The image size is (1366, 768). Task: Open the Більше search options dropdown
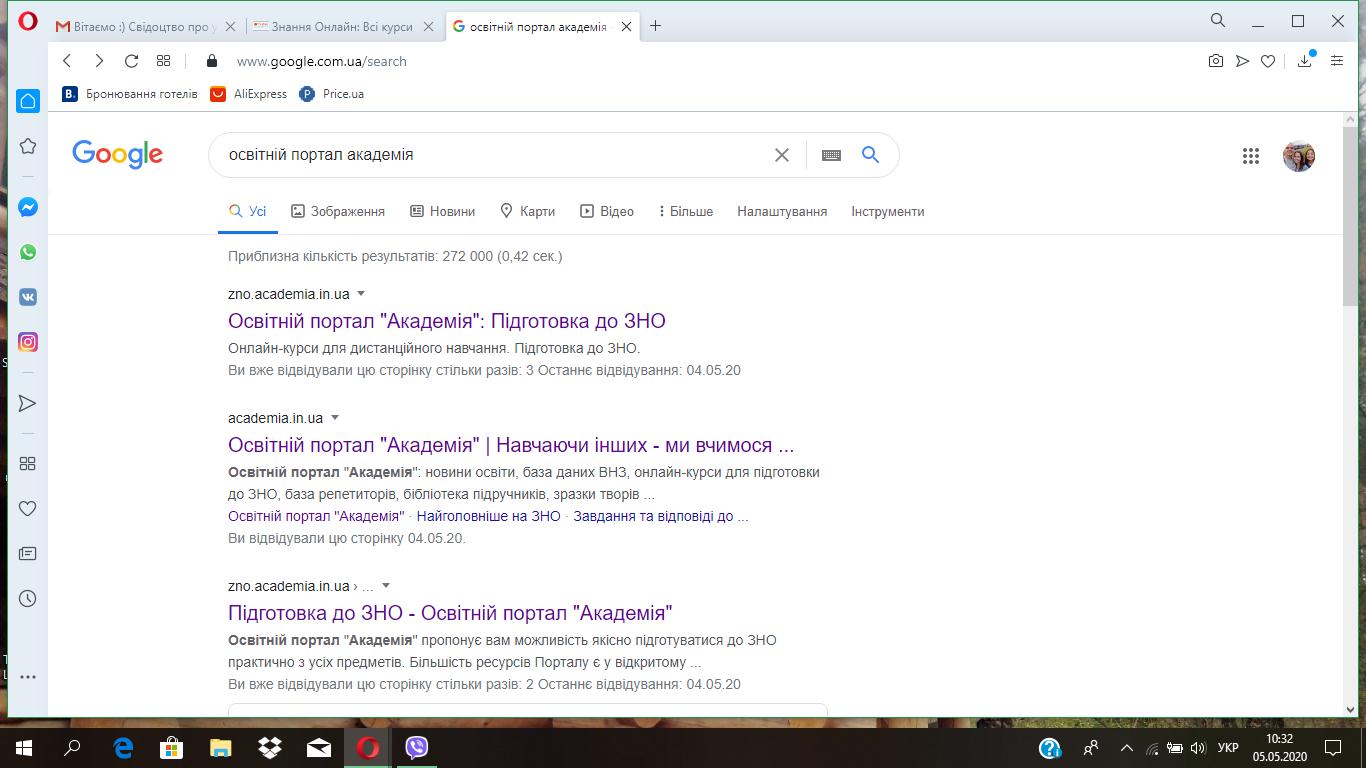click(x=686, y=211)
